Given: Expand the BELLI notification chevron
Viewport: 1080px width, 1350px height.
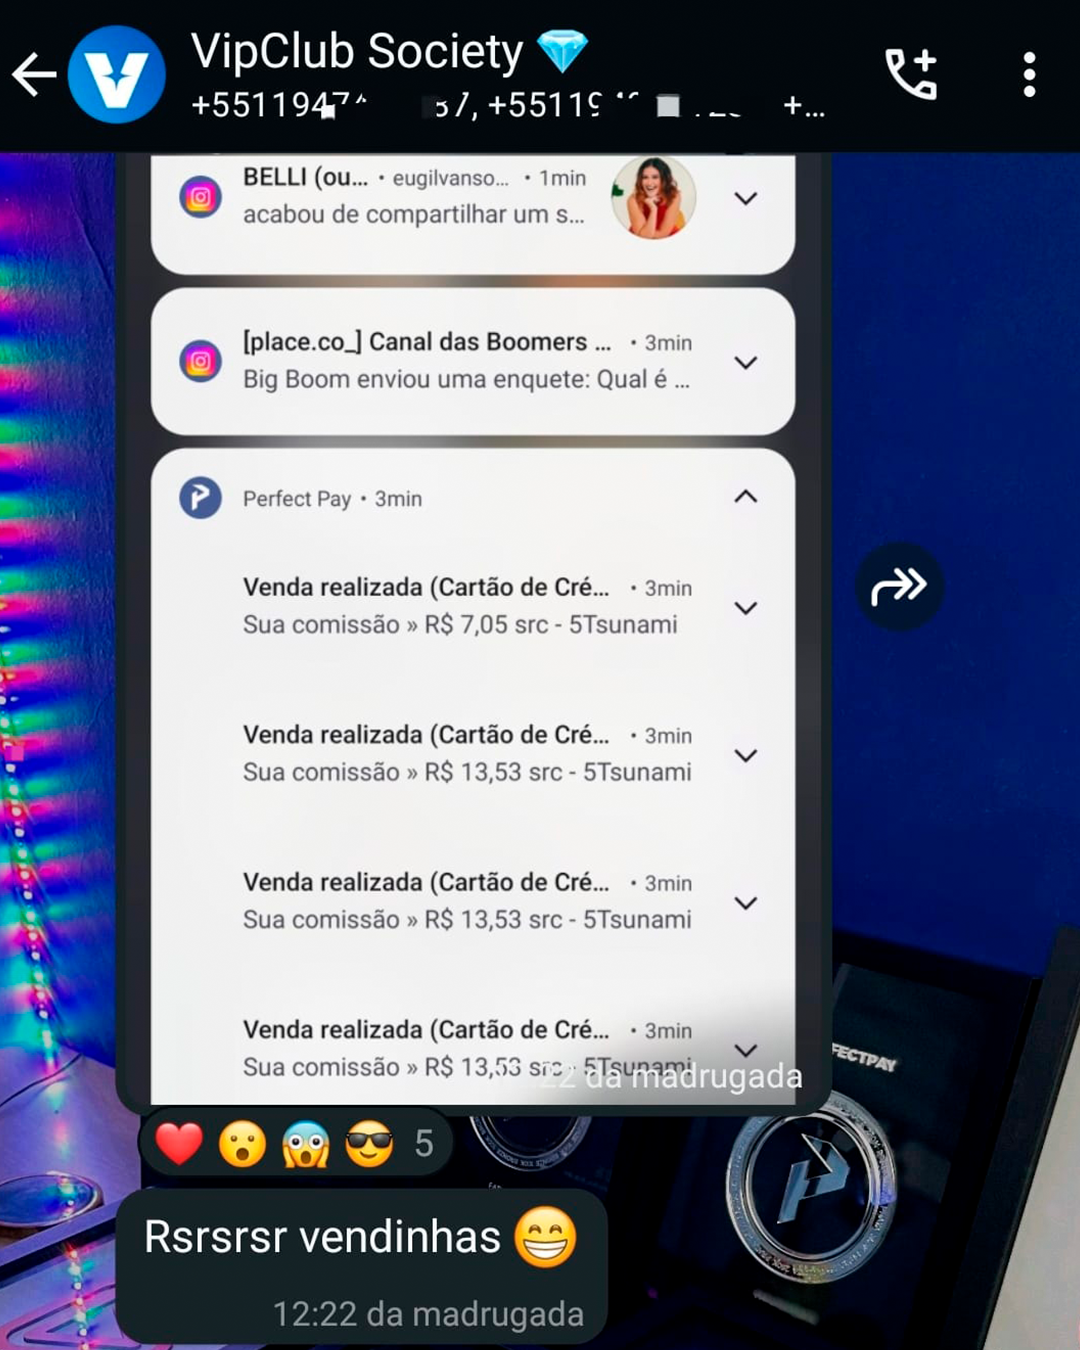Looking at the screenshot, I should 745,198.
